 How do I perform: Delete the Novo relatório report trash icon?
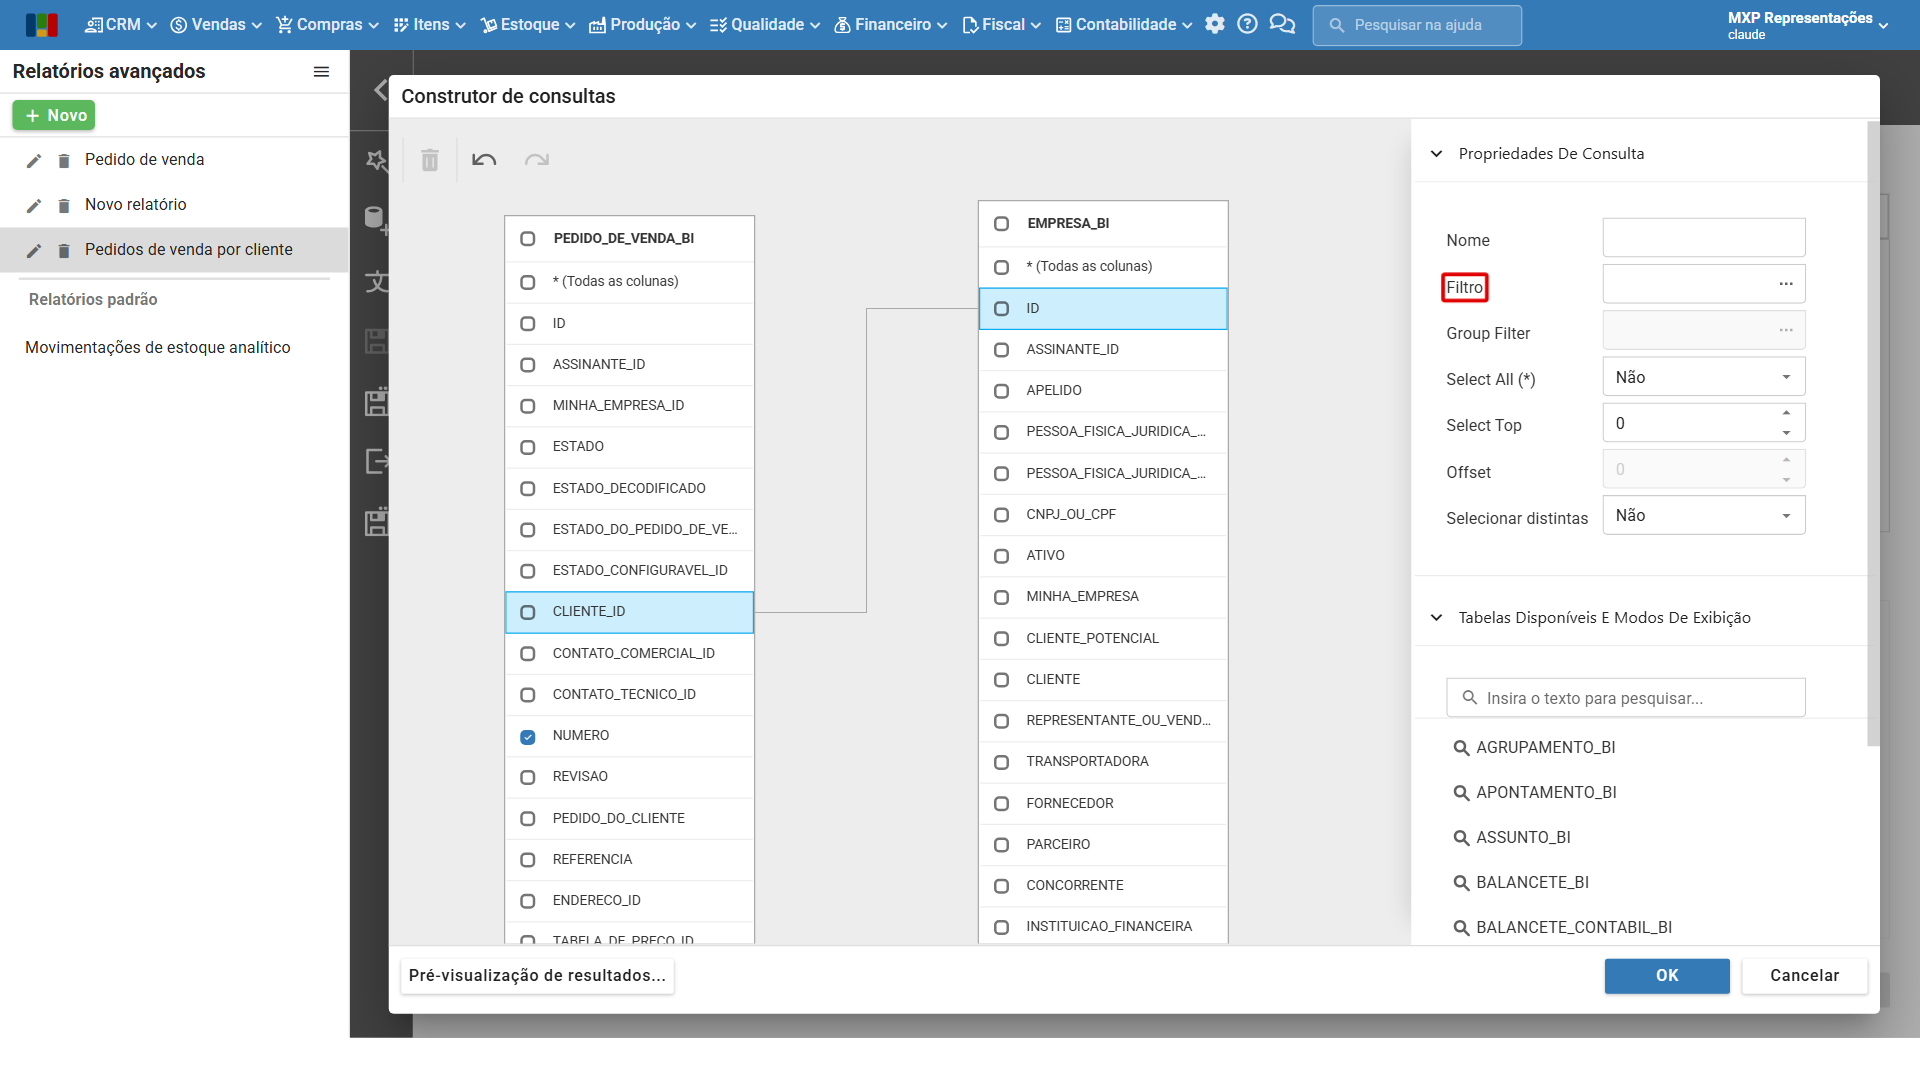(64, 206)
